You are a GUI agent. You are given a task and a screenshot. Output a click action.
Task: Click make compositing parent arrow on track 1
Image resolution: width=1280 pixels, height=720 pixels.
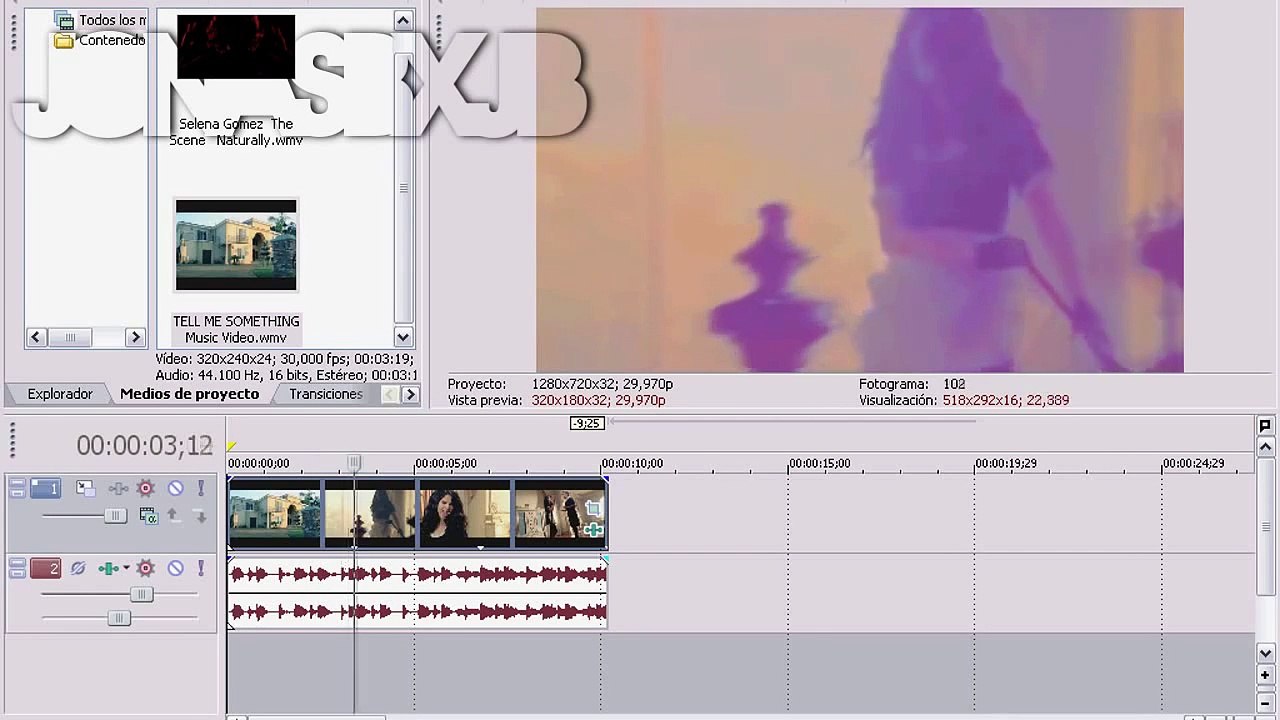pyautogui.click(x=172, y=516)
